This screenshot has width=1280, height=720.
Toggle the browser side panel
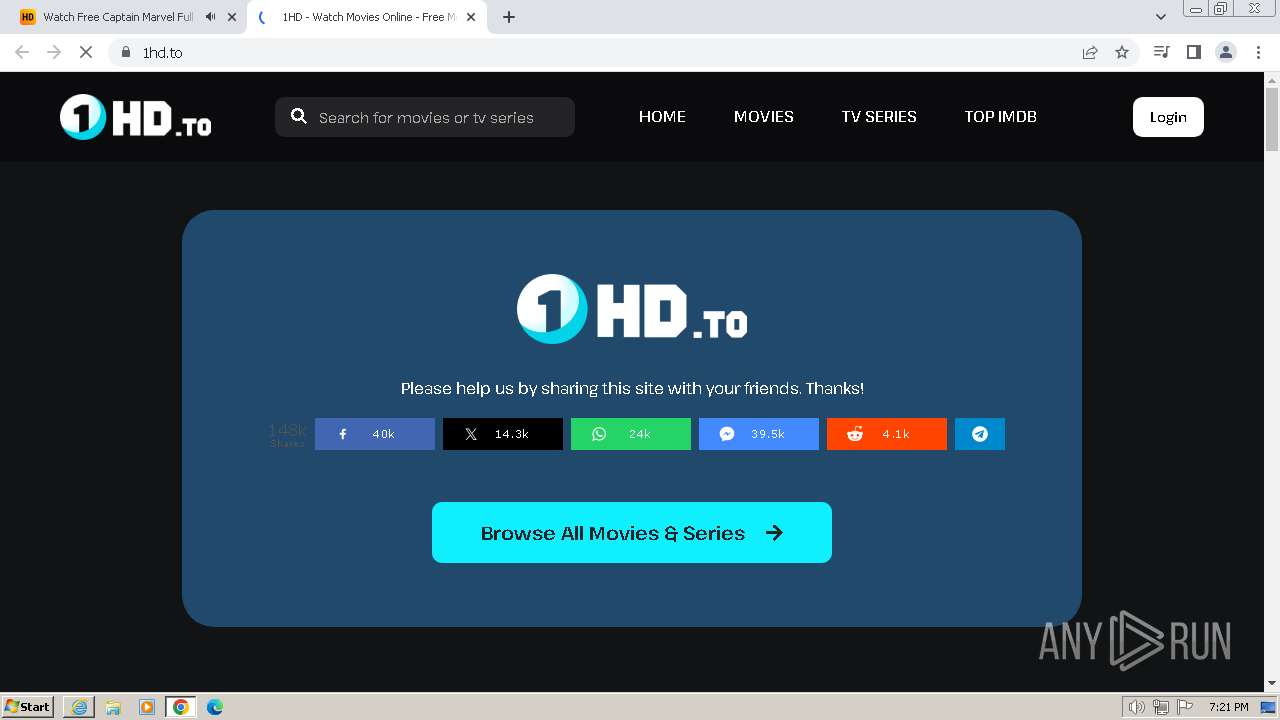[1194, 52]
